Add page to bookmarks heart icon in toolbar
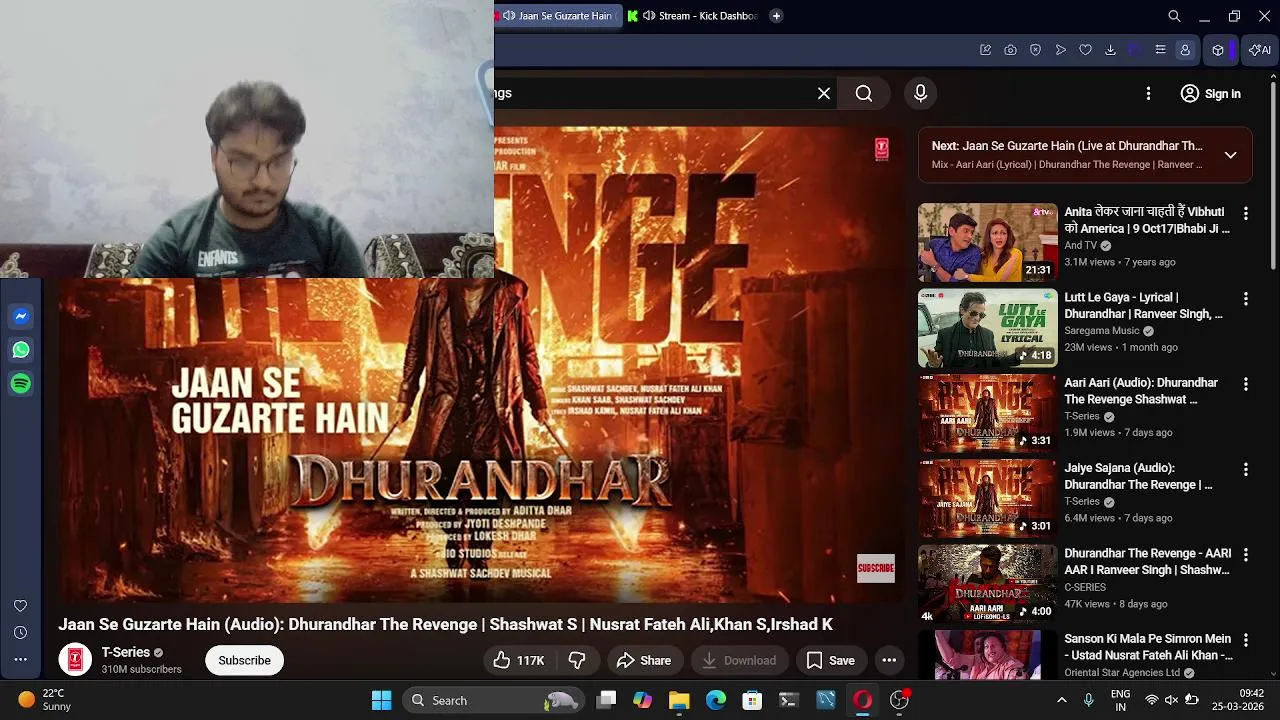Image resolution: width=1280 pixels, height=720 pixels. 1085,50
